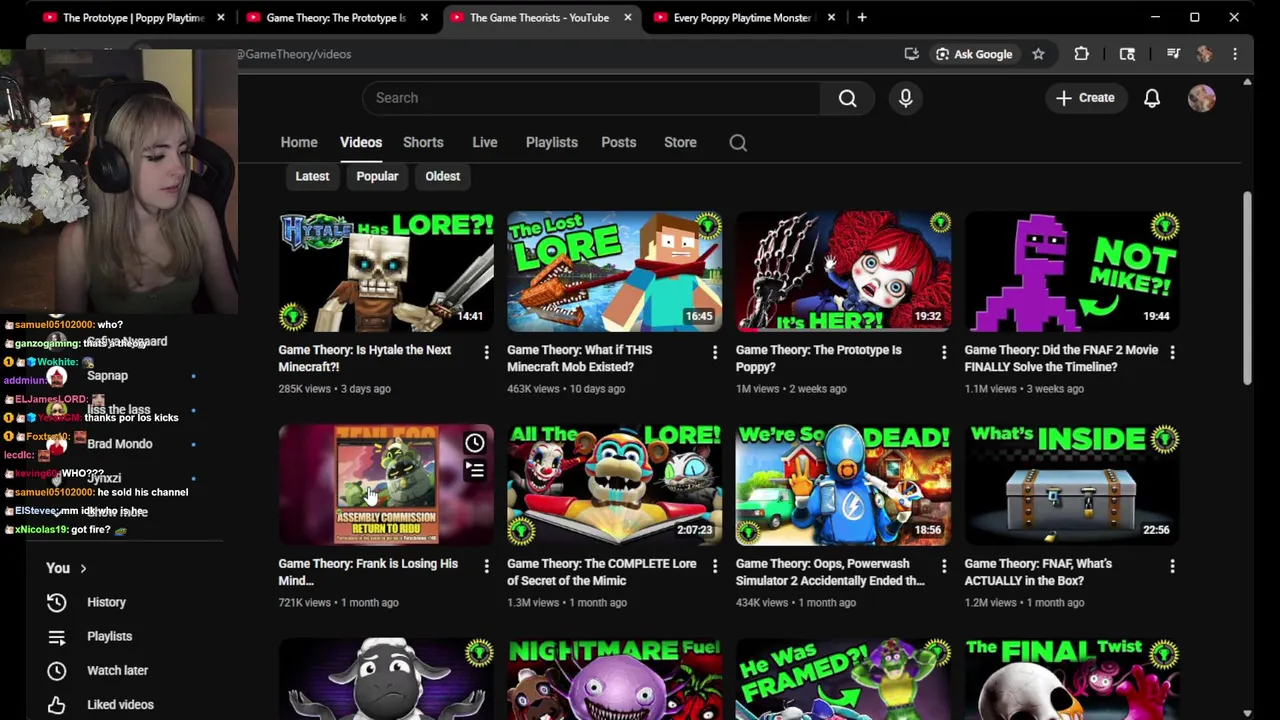Click the search magnifier button

[847, 98]
